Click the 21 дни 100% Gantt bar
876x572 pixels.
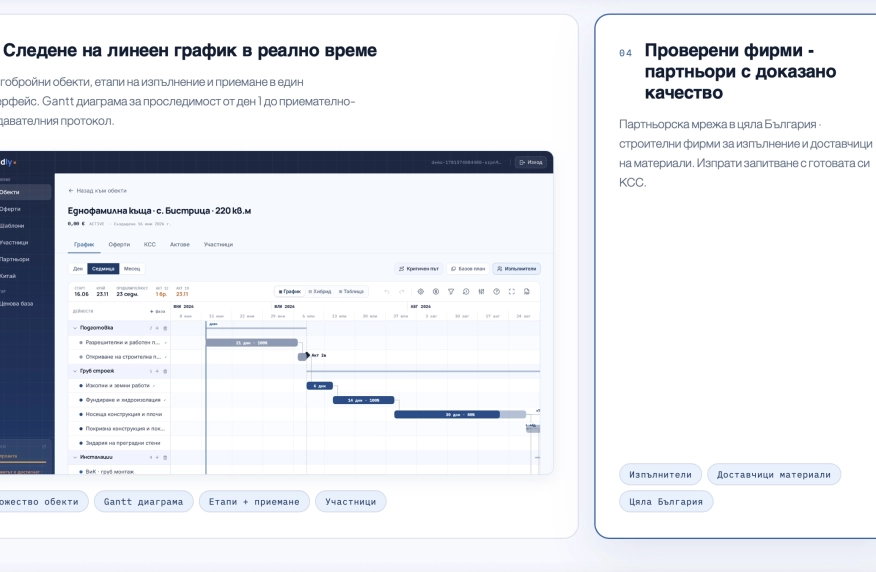252,342
